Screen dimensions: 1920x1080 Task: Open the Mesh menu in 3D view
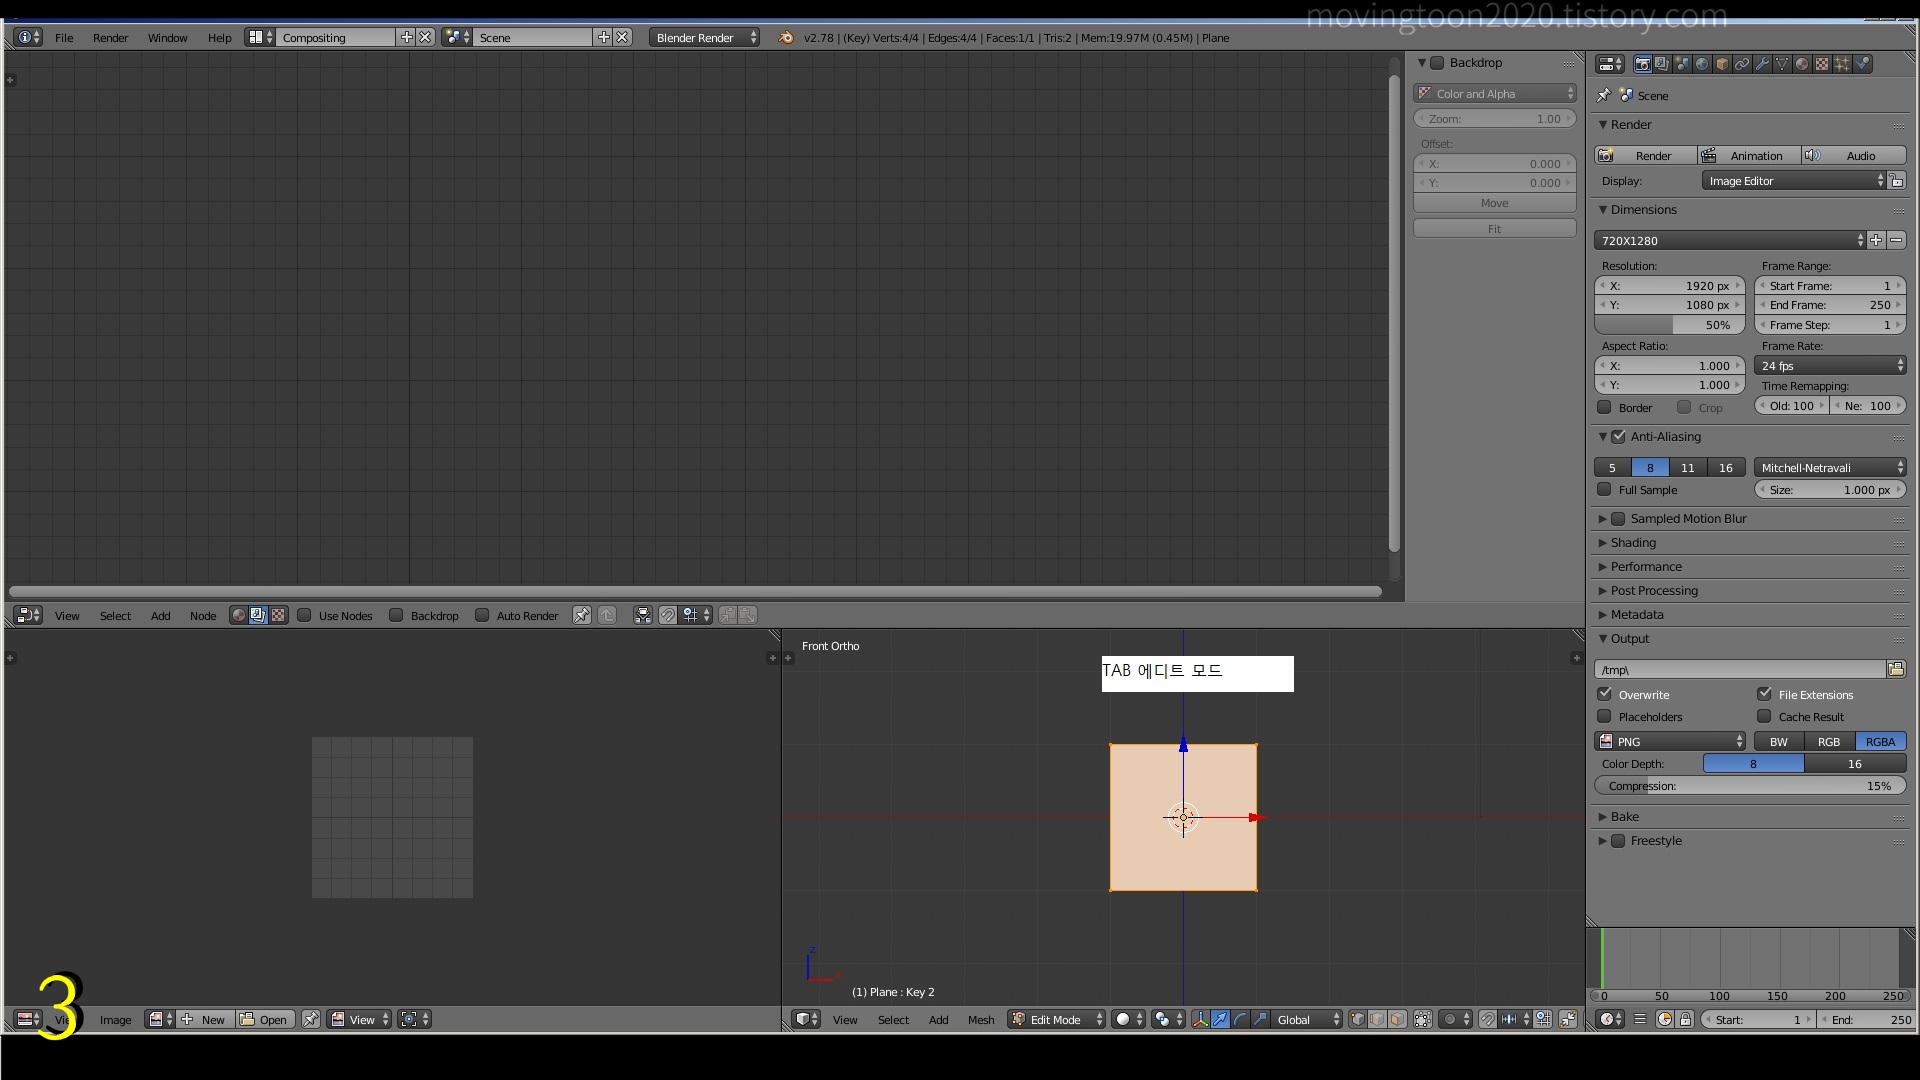coord(981,1019)
